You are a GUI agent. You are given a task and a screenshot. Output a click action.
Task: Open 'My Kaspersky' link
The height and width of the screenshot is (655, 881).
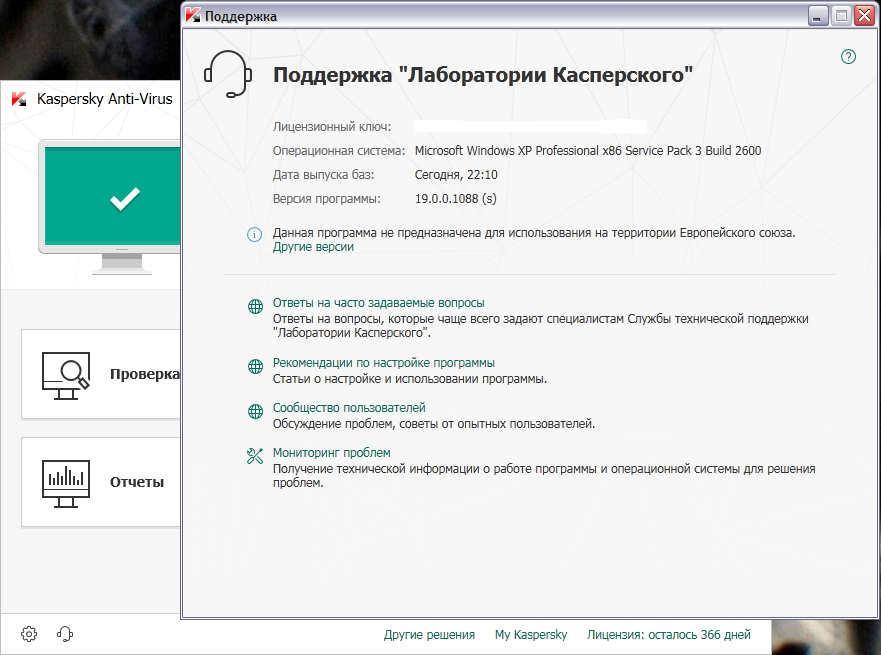point(531,635)
